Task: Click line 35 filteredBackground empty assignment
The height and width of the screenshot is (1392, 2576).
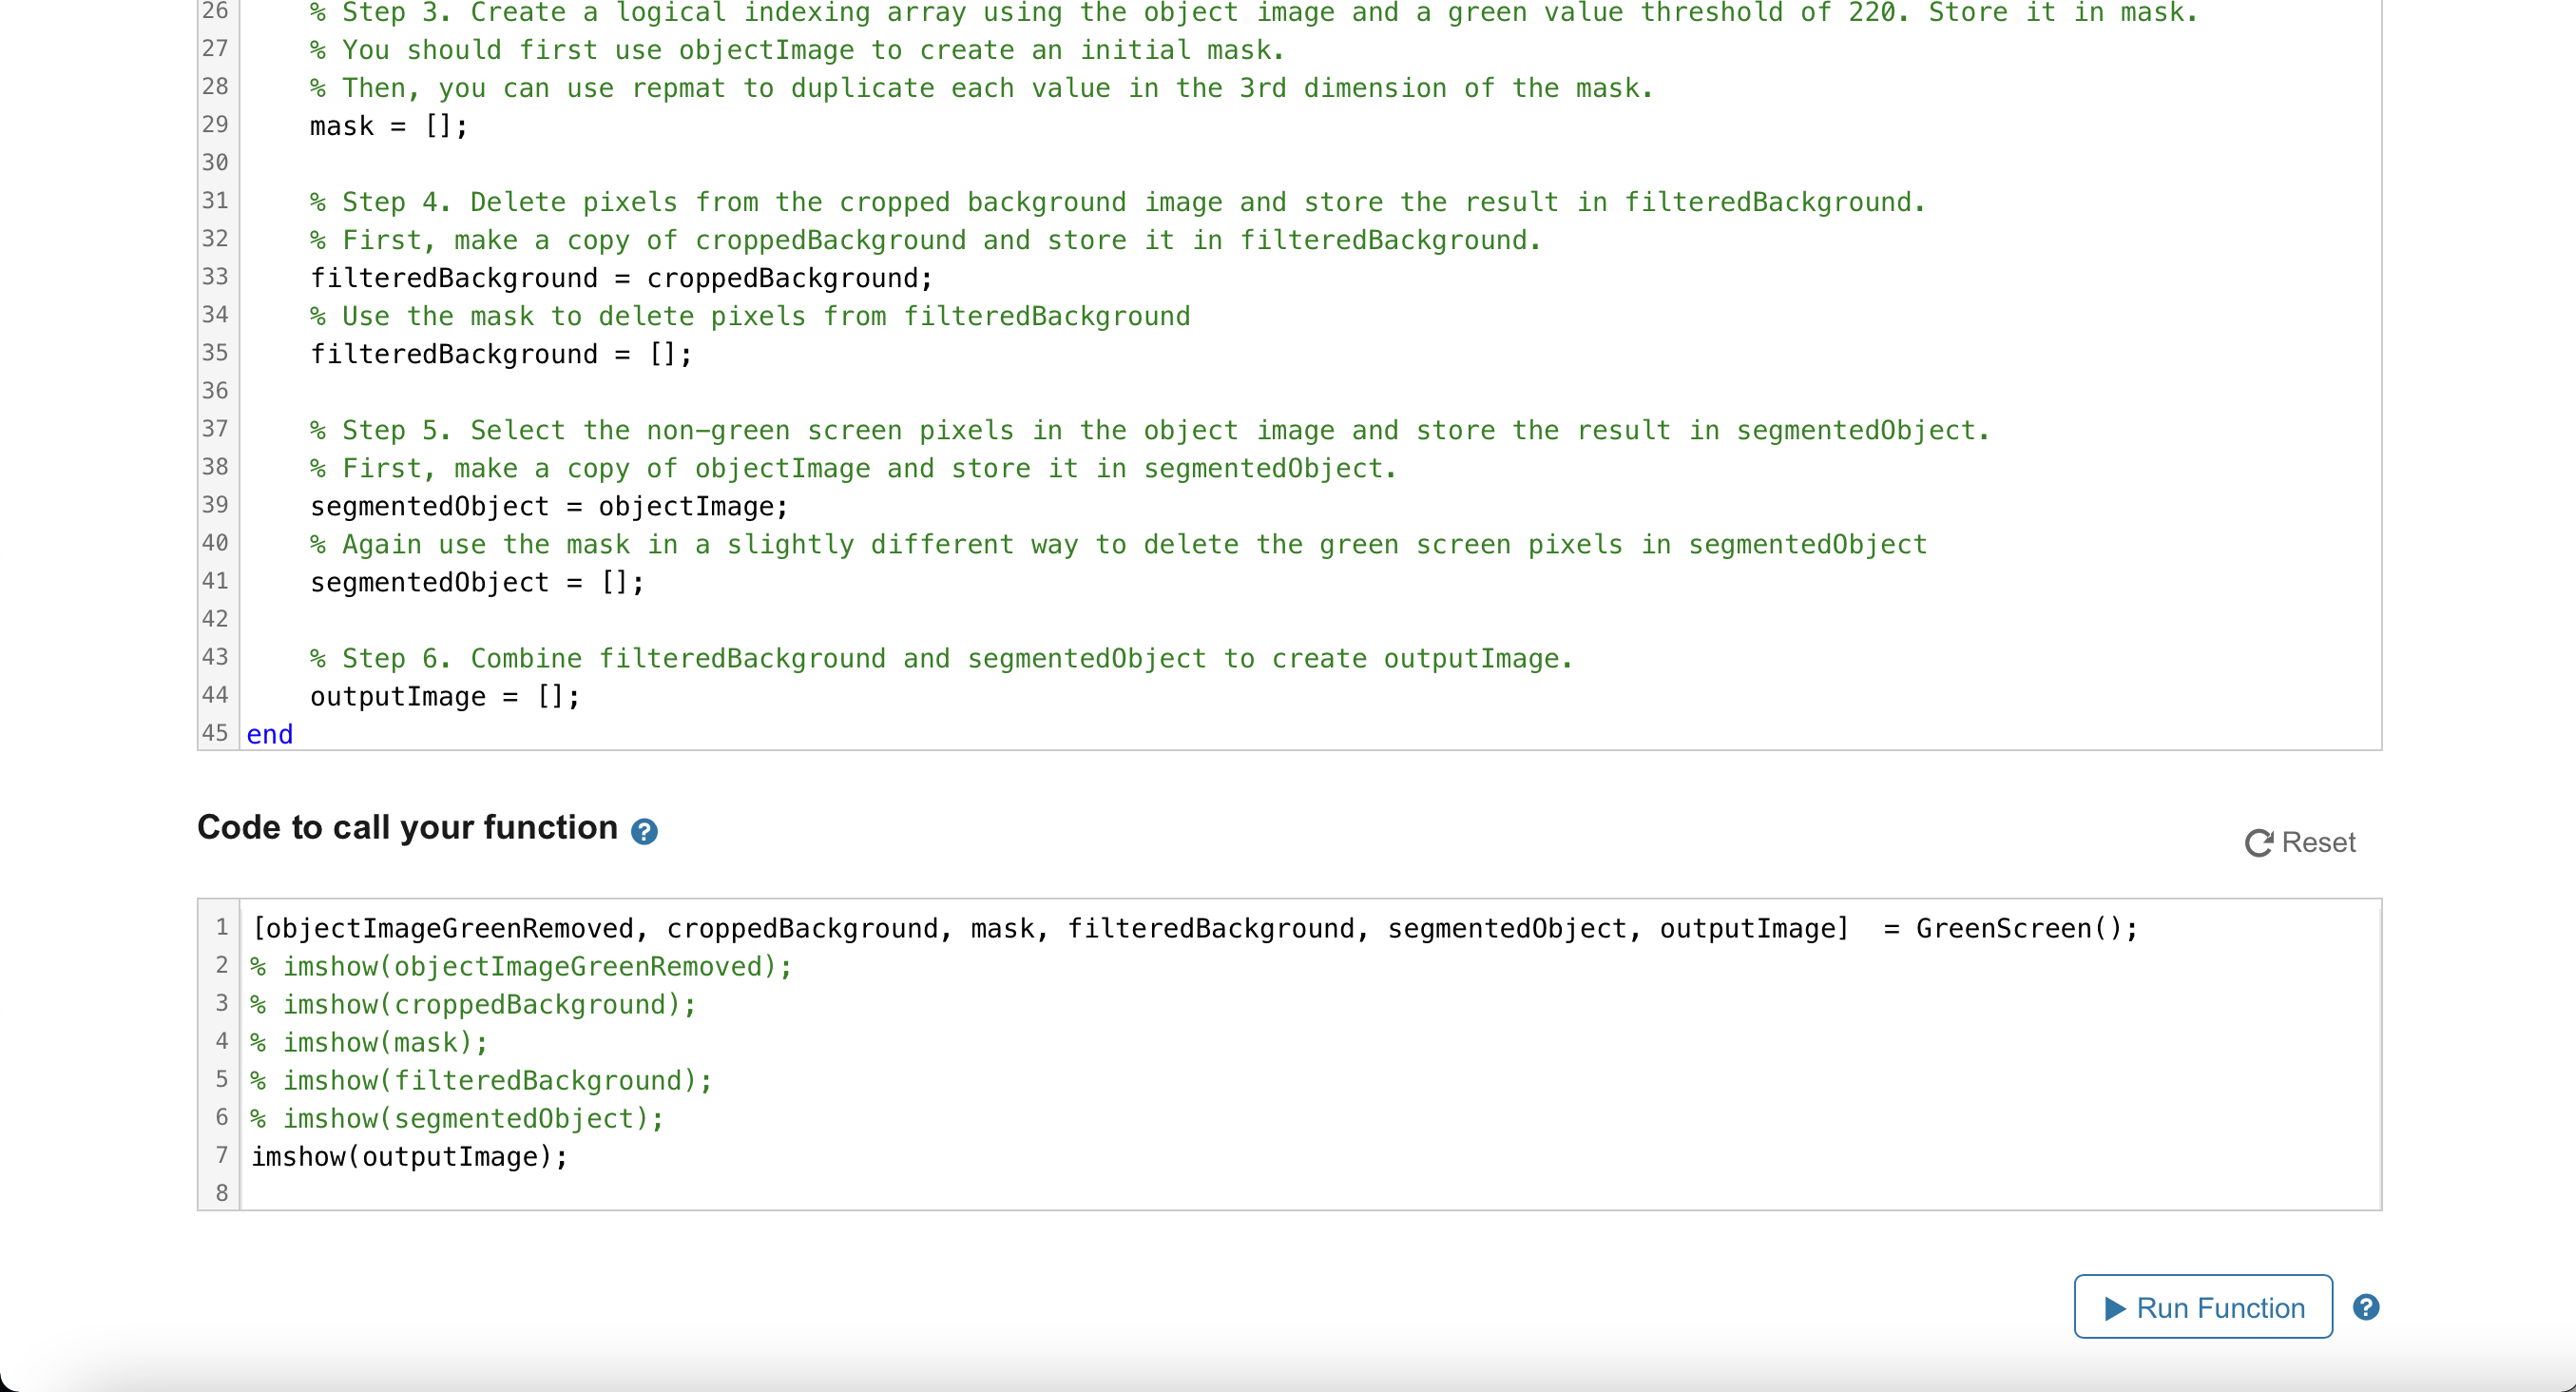Action: 500,354
